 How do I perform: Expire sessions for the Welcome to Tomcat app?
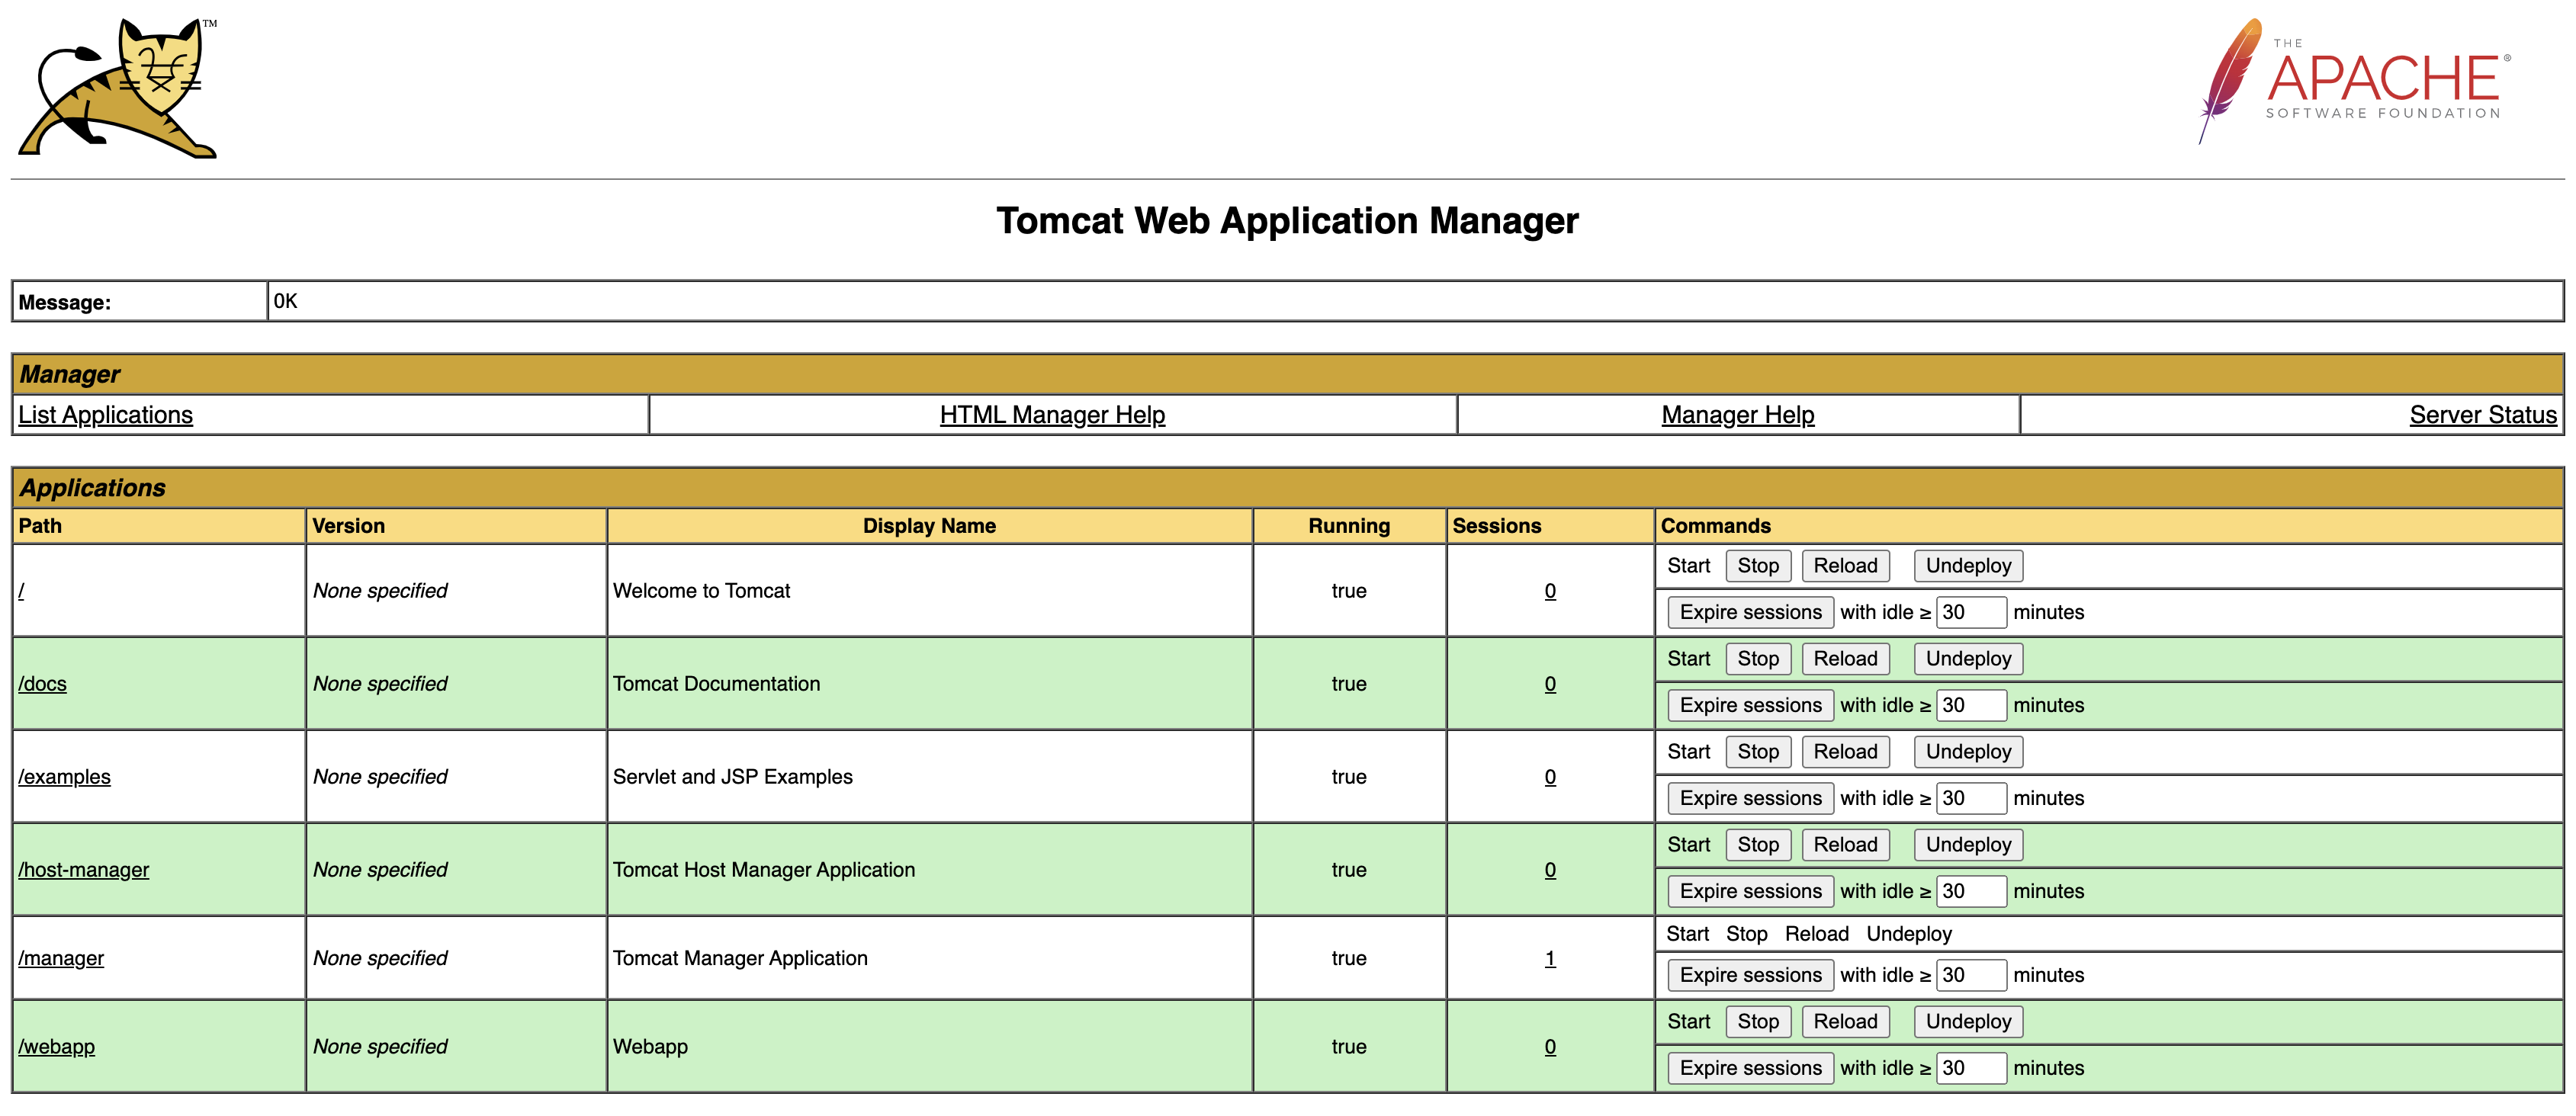click(1749, 611)
